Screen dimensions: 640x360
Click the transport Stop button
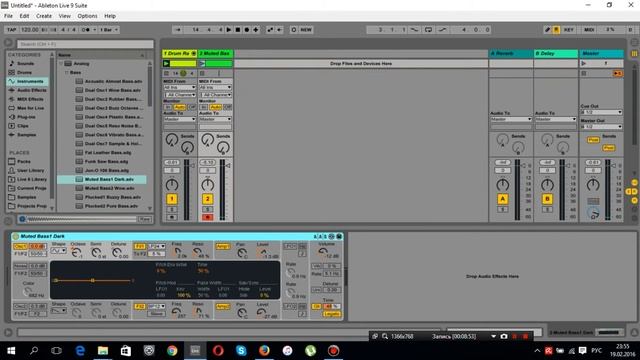pos(238,30)
